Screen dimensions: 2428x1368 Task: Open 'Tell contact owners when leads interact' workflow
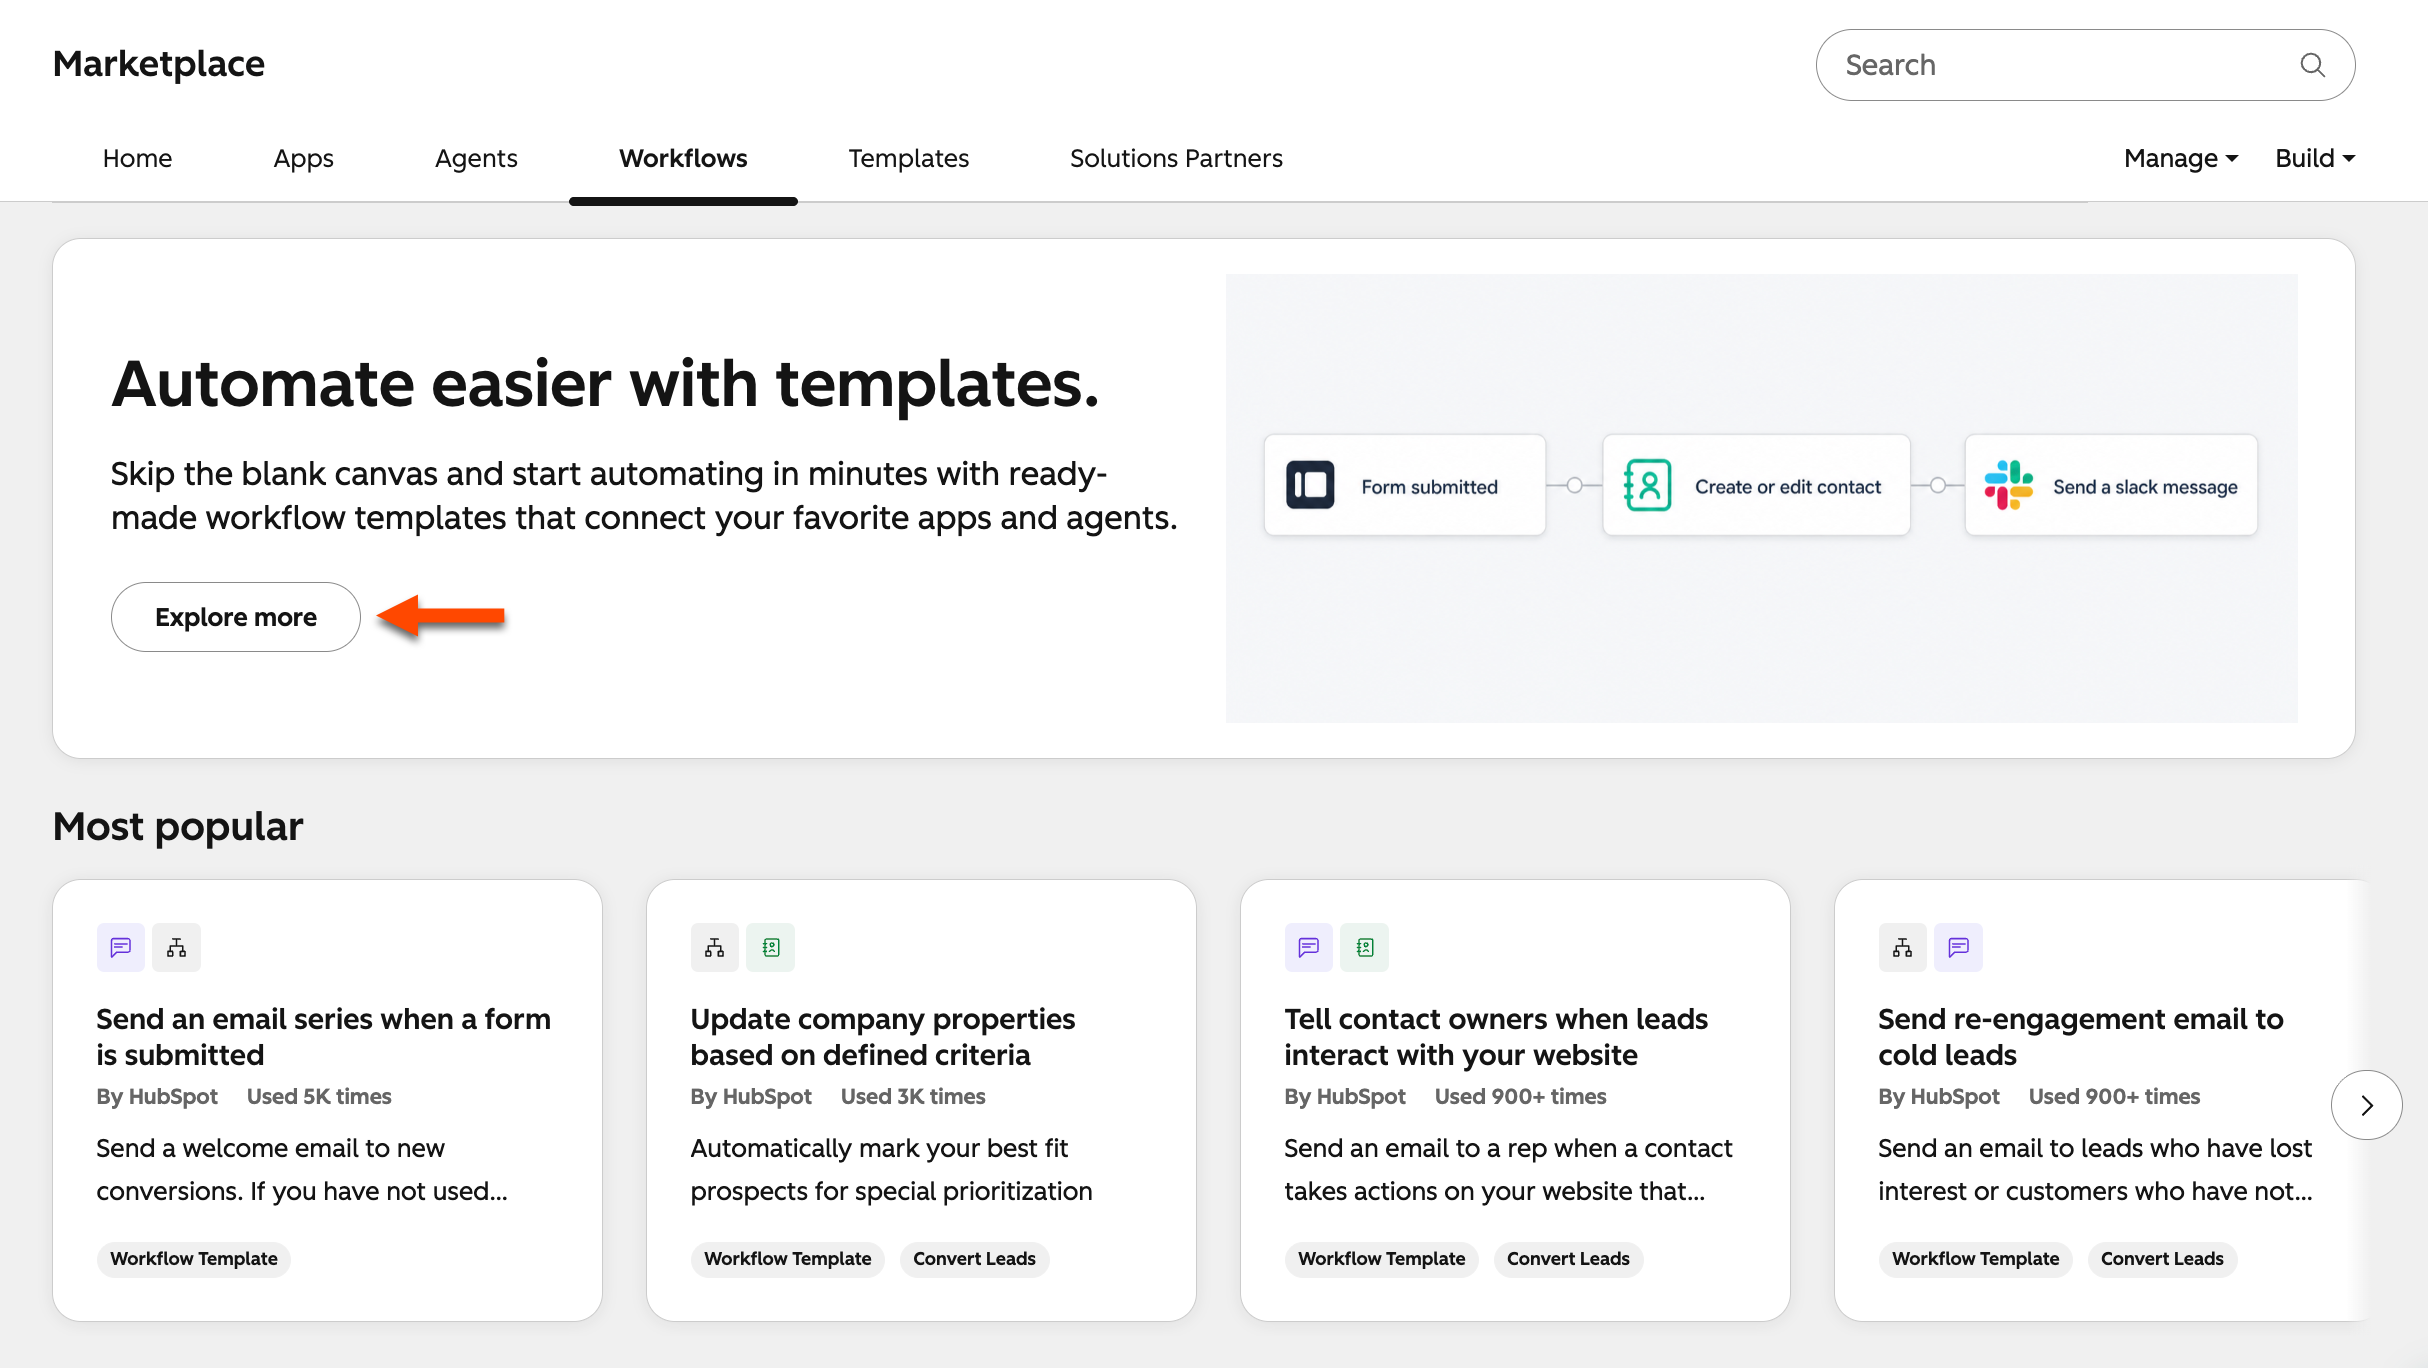(1496, 1037)
